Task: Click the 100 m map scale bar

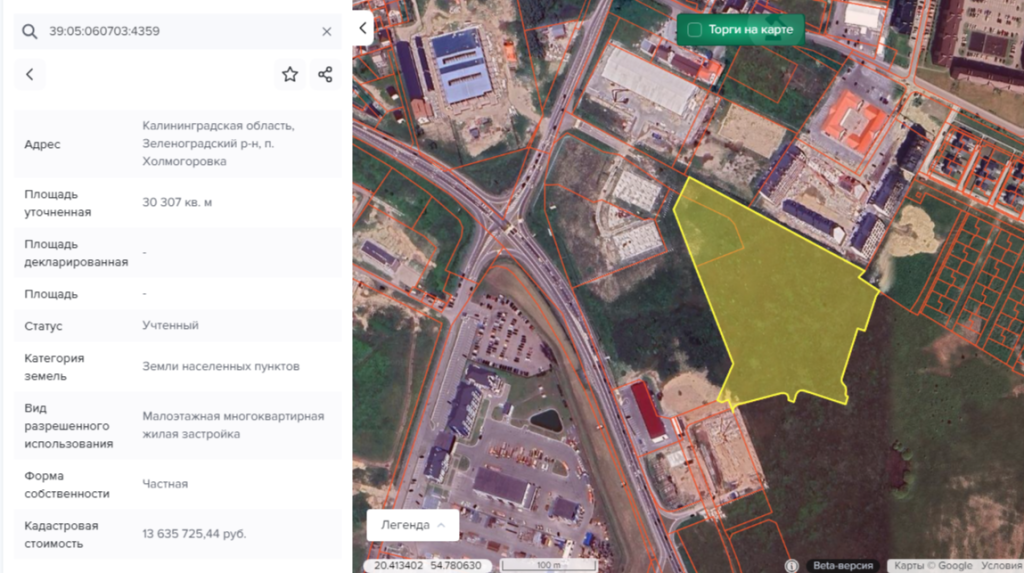Action: click(550, 566)
